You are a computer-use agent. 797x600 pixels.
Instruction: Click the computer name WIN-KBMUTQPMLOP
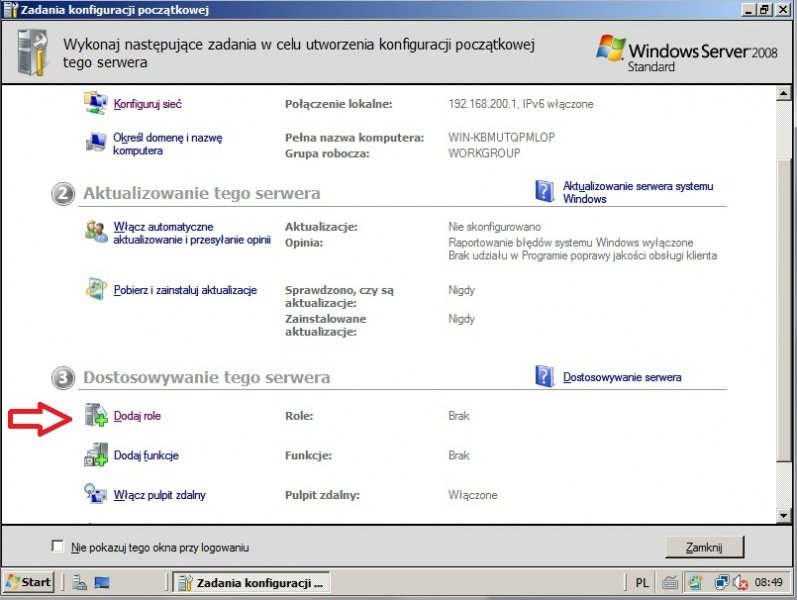[501, 137]
